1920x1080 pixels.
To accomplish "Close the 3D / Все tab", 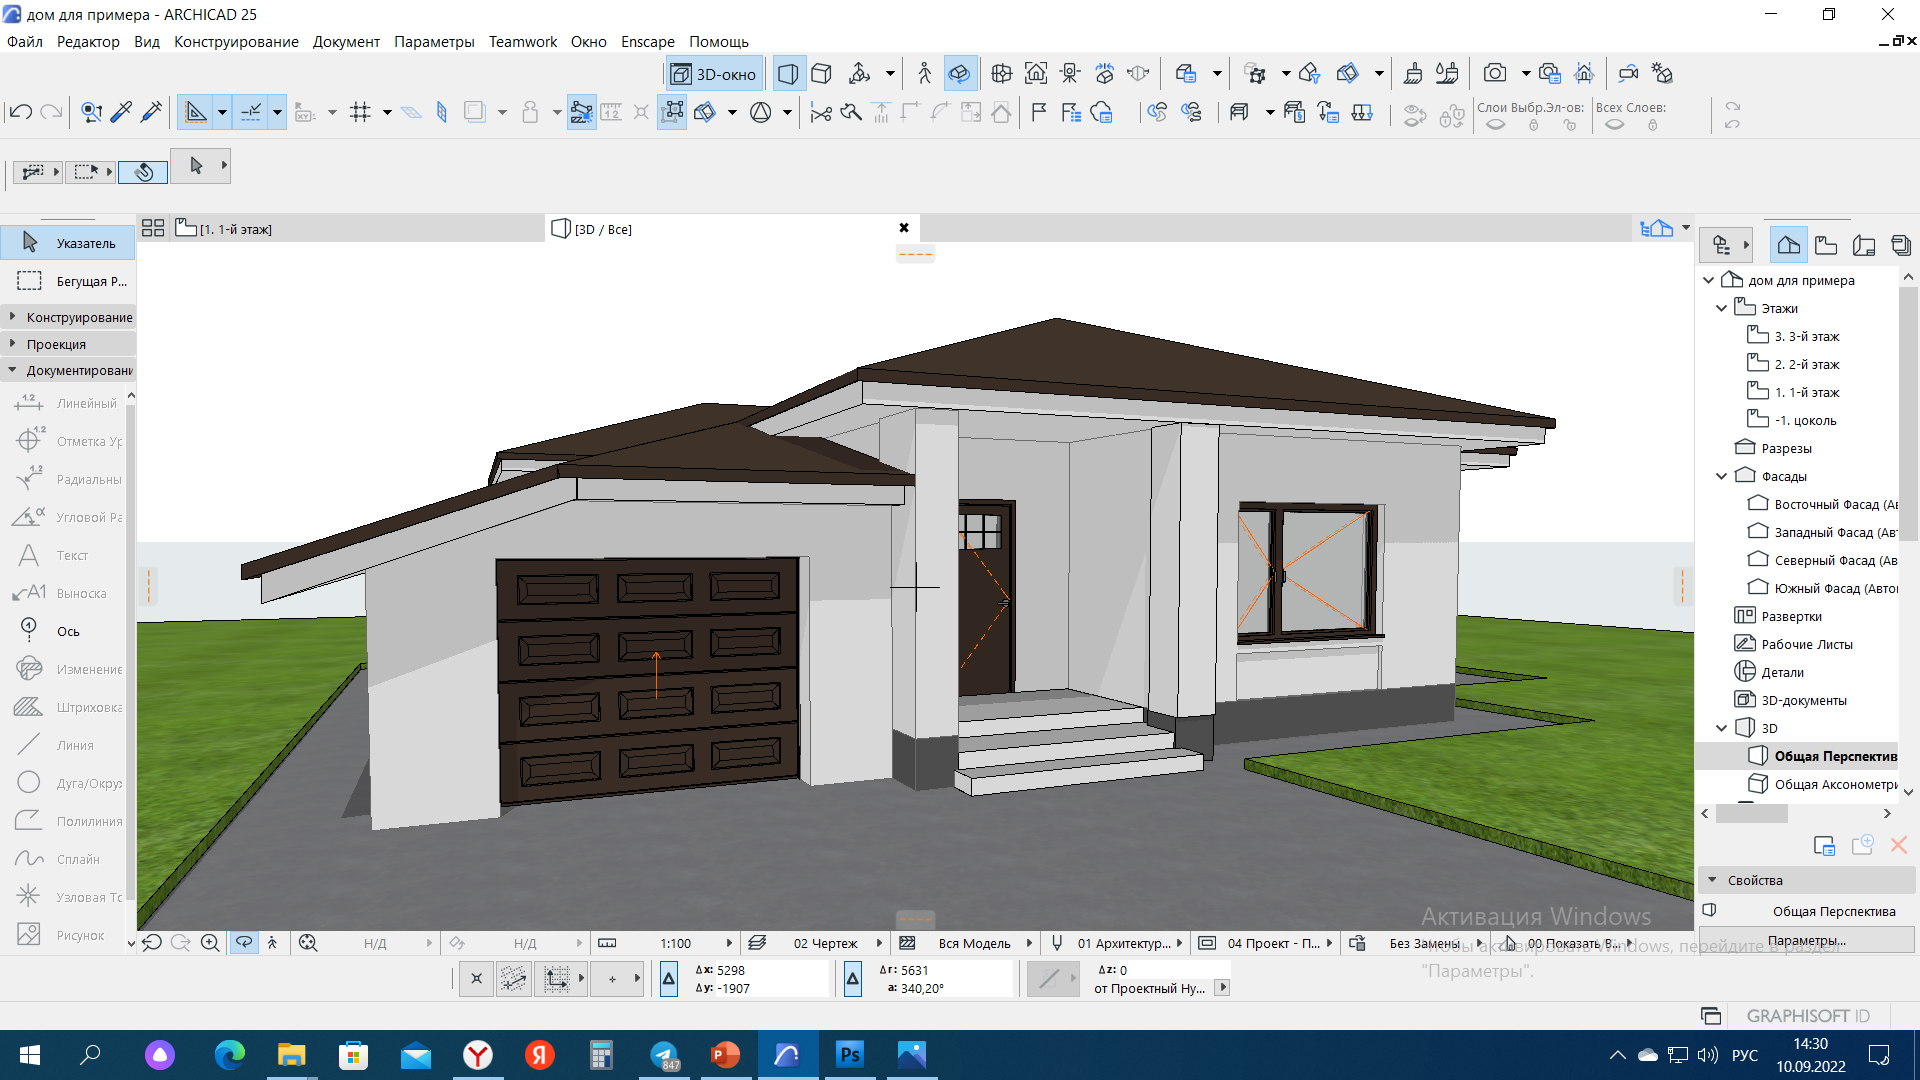I will point(904,228).
